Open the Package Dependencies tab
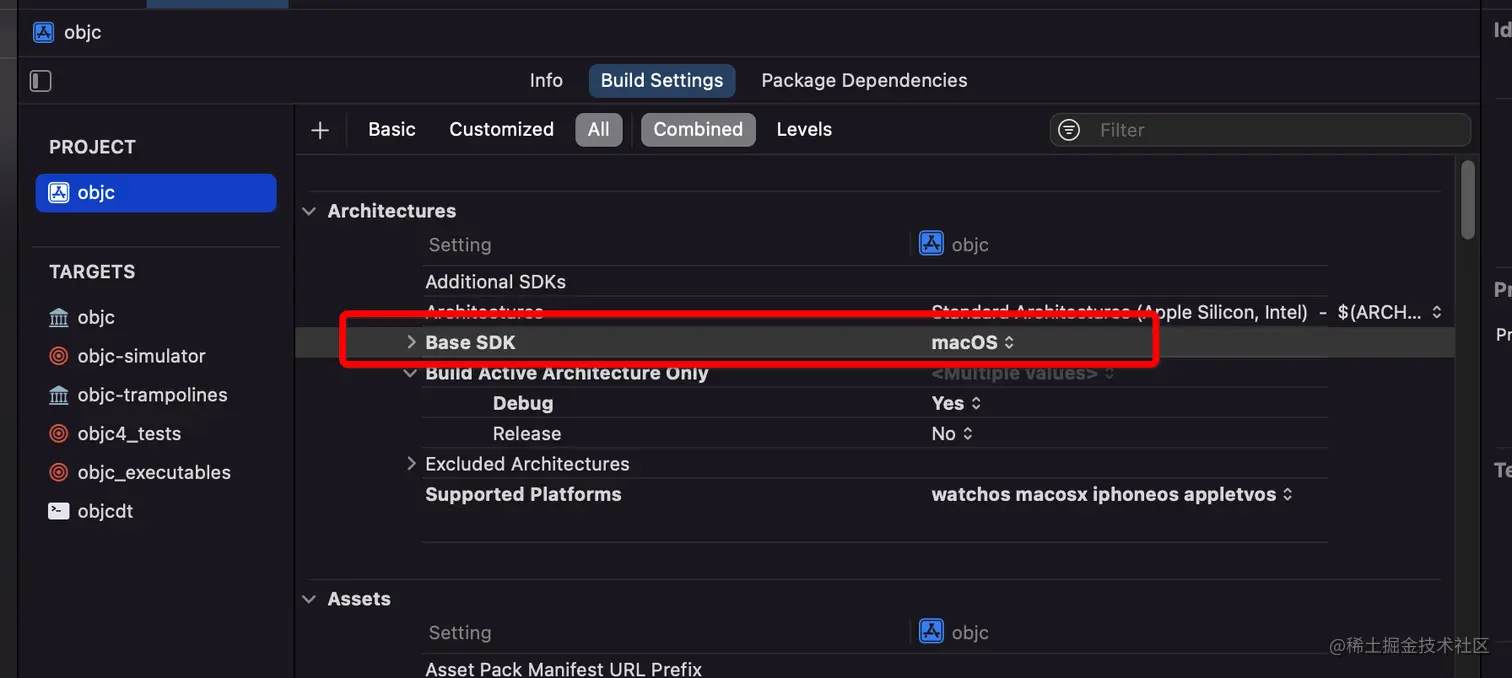The image size is (1512, 678). coord(864,81)
